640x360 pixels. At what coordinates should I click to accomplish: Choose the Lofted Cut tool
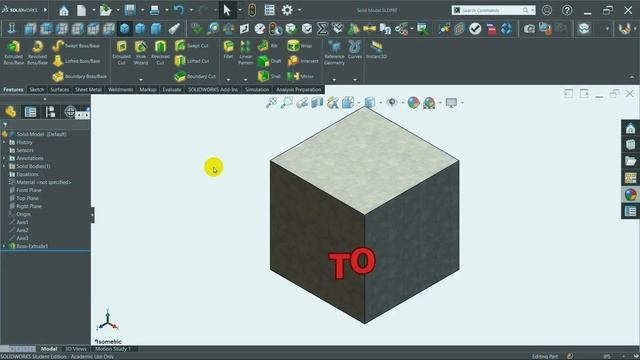pos(192,61)
